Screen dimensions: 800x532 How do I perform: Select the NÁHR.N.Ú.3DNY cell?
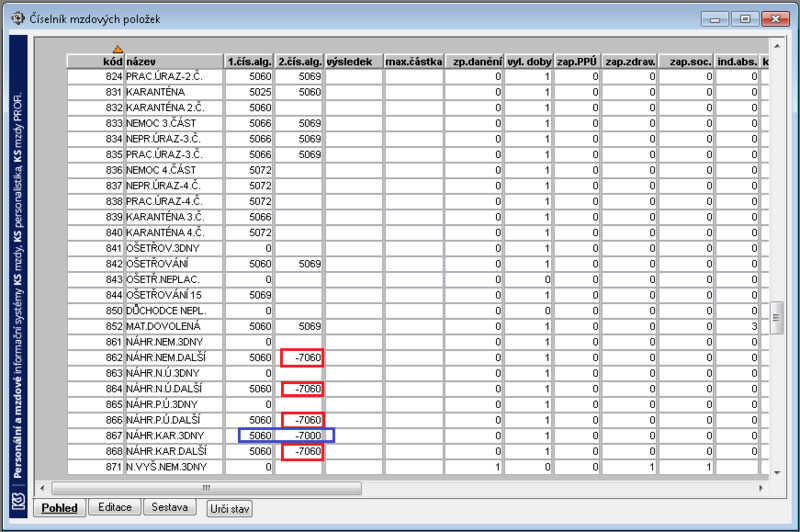pyautogui.click(x=174, y=373)
